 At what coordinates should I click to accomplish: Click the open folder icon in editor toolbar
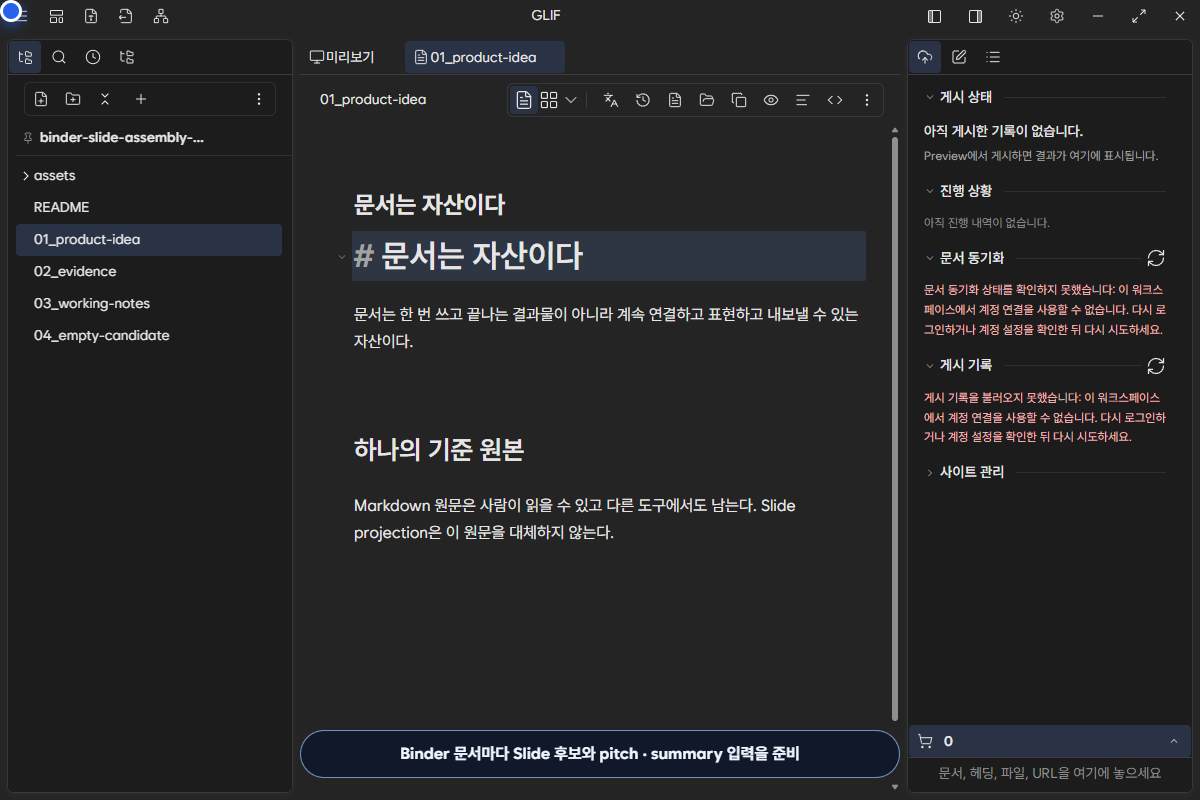click(x=707, y=100)
